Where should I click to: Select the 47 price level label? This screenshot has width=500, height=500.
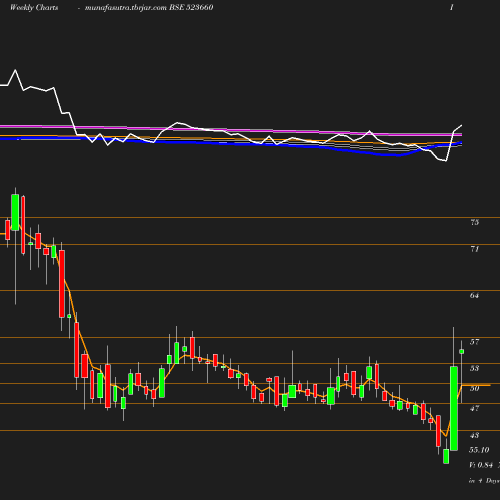click(475, 408)
